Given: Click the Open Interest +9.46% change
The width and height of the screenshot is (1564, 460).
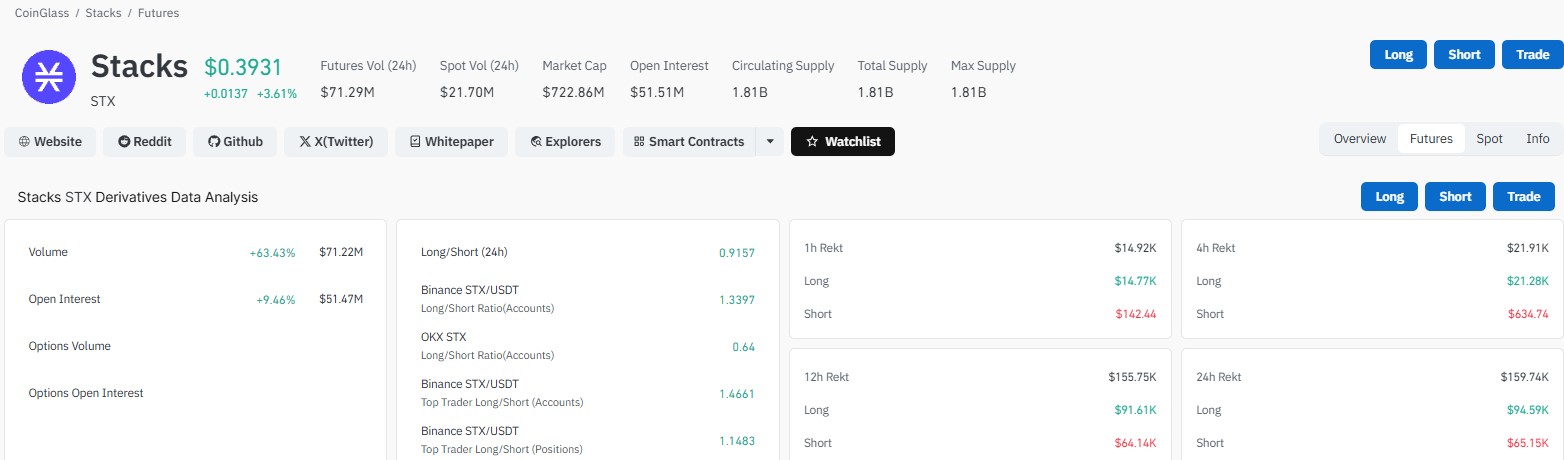Looking at the screenshot, I should 276,299.
